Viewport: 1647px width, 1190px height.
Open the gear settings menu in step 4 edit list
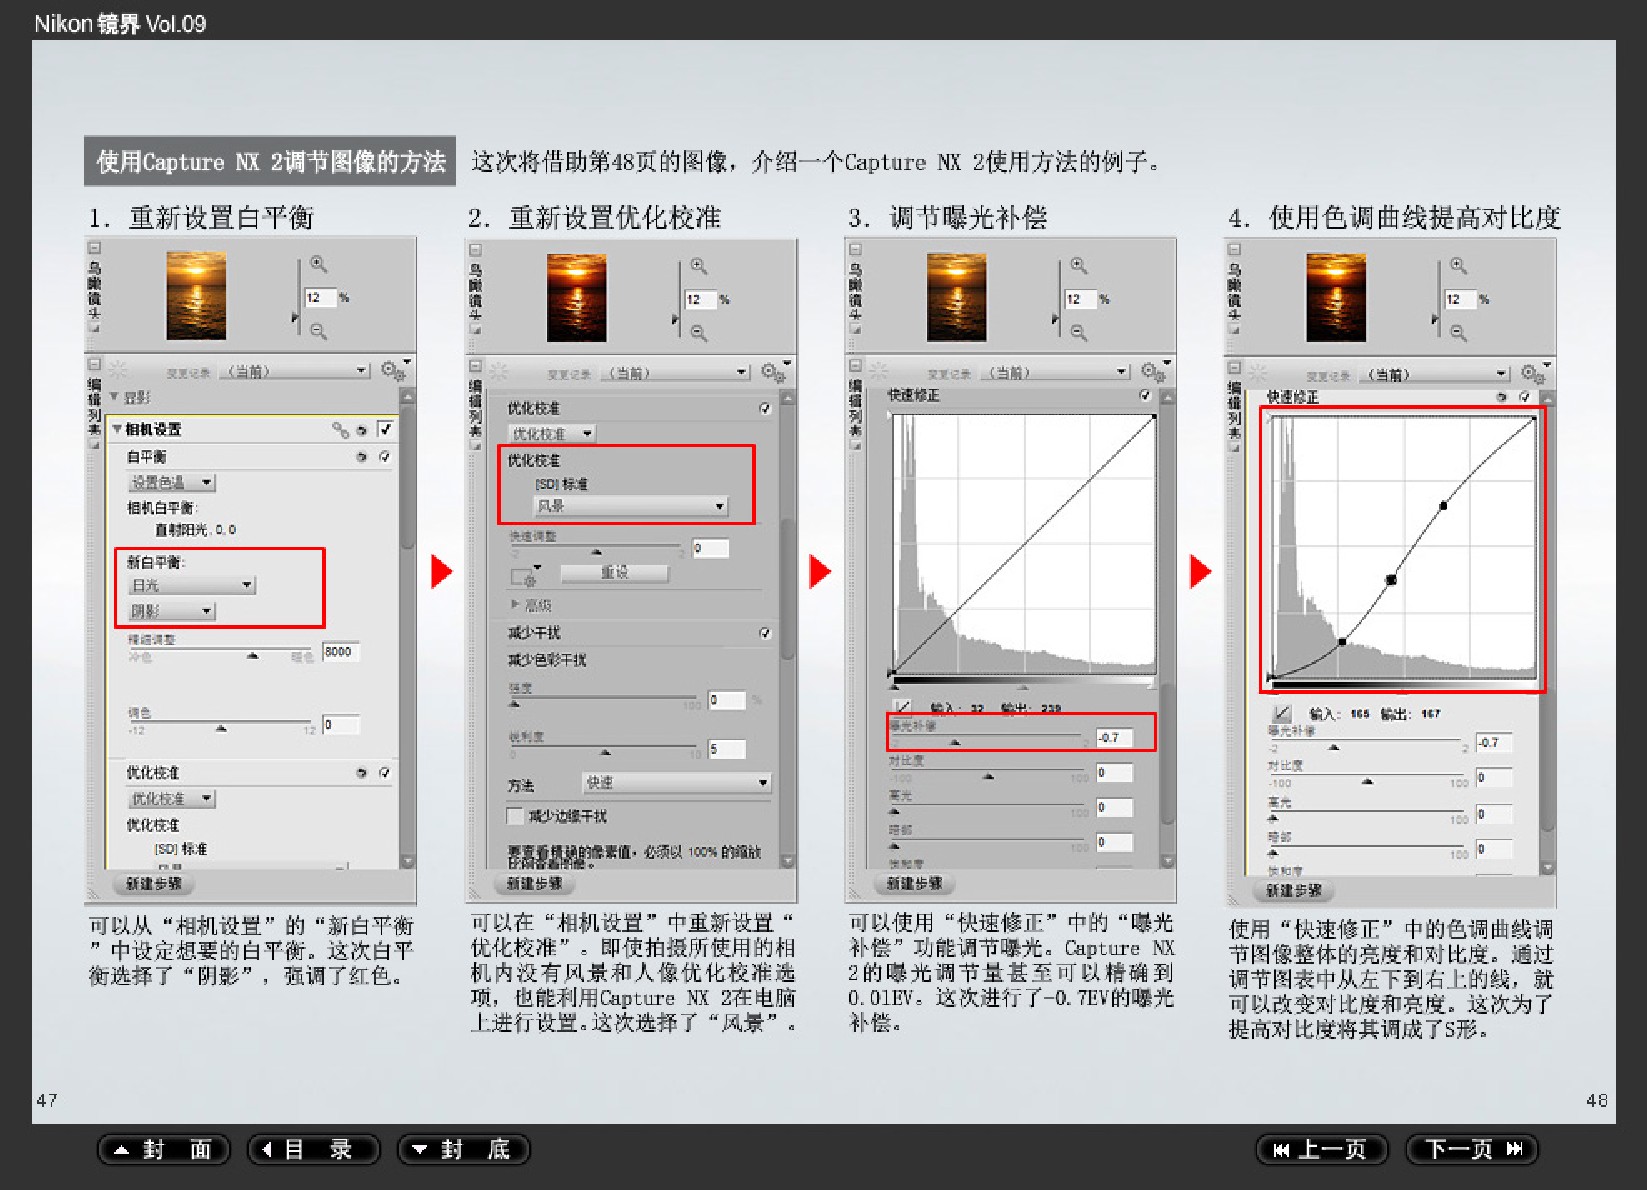click(x=1535, y=373)
